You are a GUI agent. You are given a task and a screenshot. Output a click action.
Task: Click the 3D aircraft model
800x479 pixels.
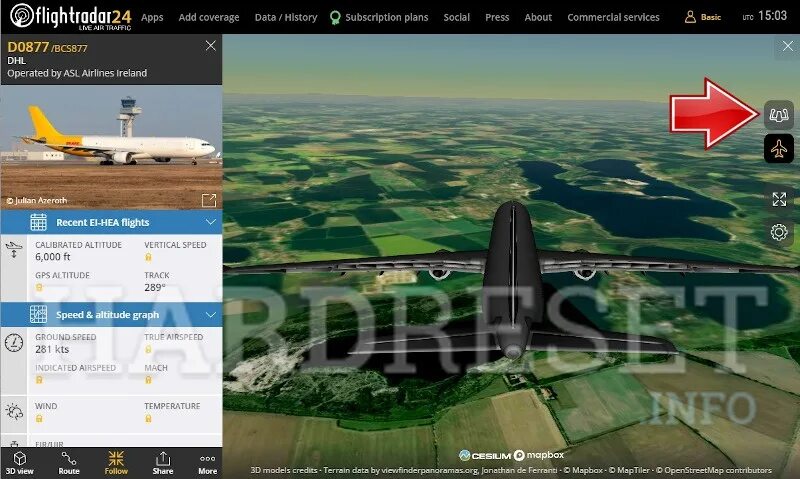[512, 283]
